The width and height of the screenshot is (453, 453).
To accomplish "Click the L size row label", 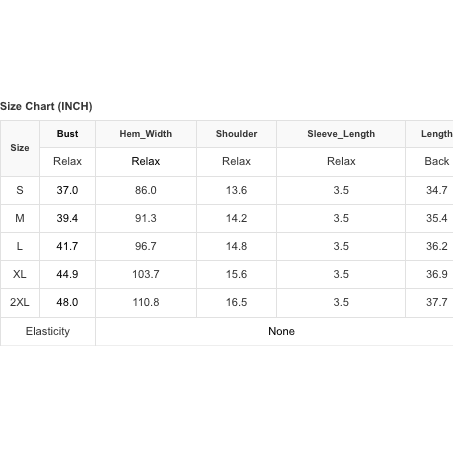I will pyautogui.click(x=20, y=246).
